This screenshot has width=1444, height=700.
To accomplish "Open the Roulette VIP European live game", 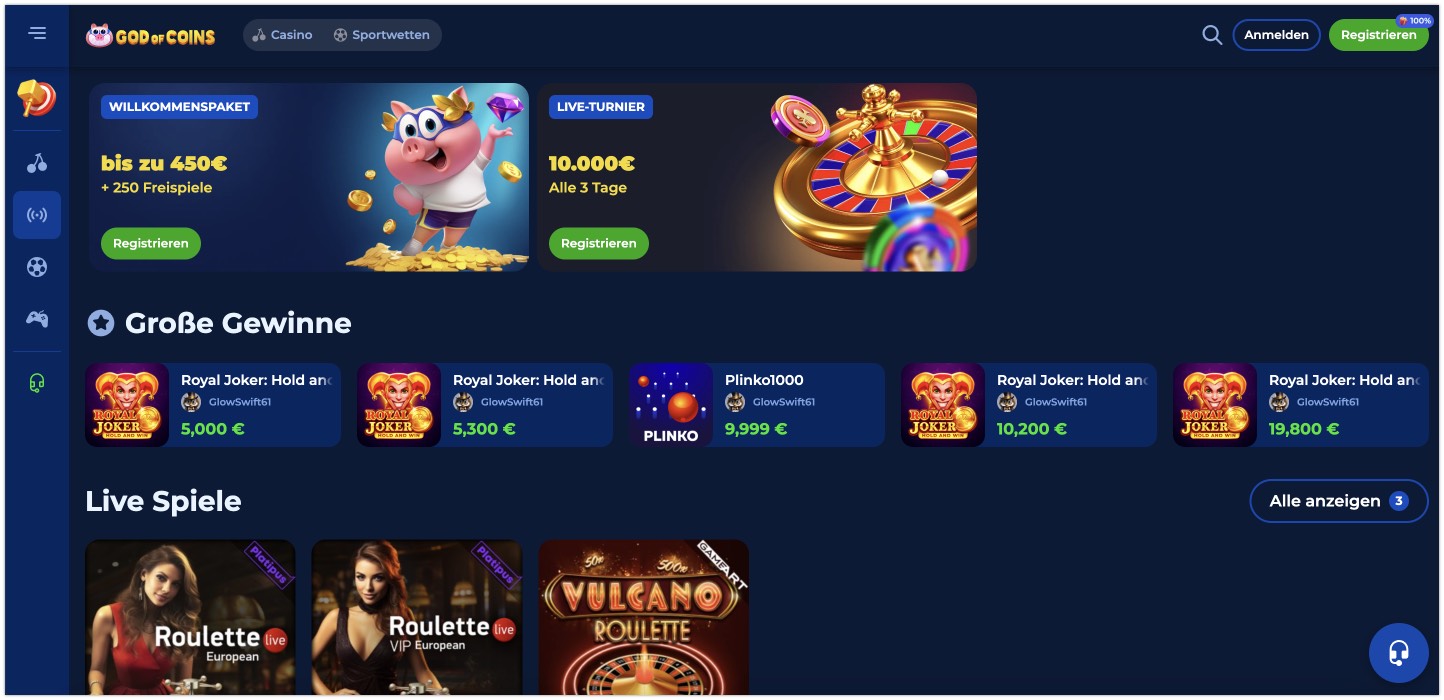I will pos(417,617).
